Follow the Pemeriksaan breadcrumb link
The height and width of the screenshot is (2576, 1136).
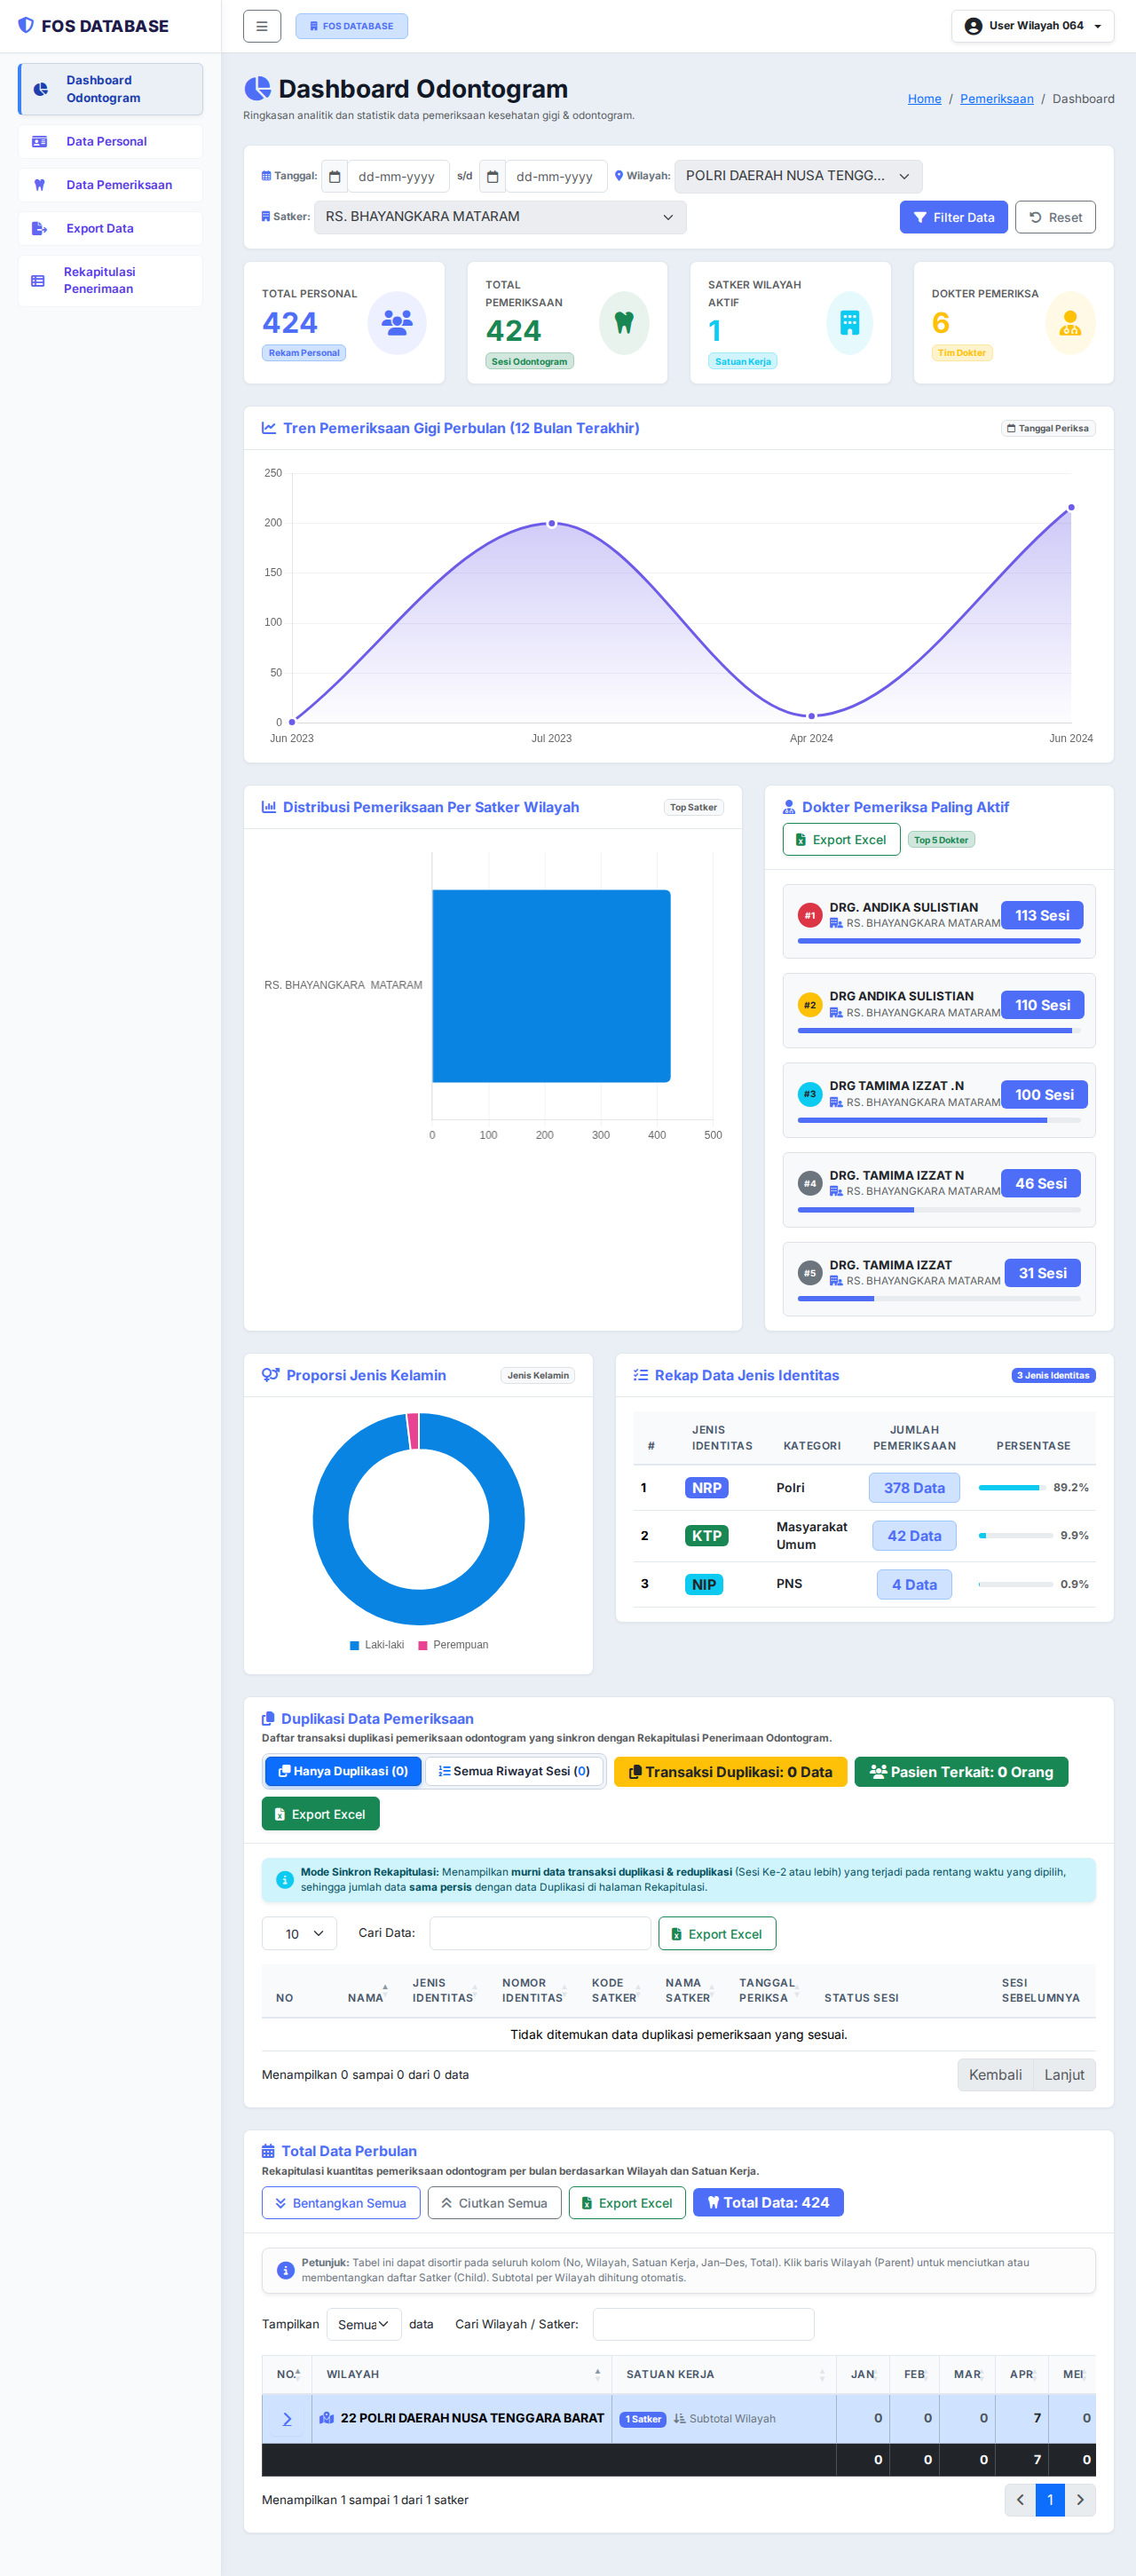996,99
